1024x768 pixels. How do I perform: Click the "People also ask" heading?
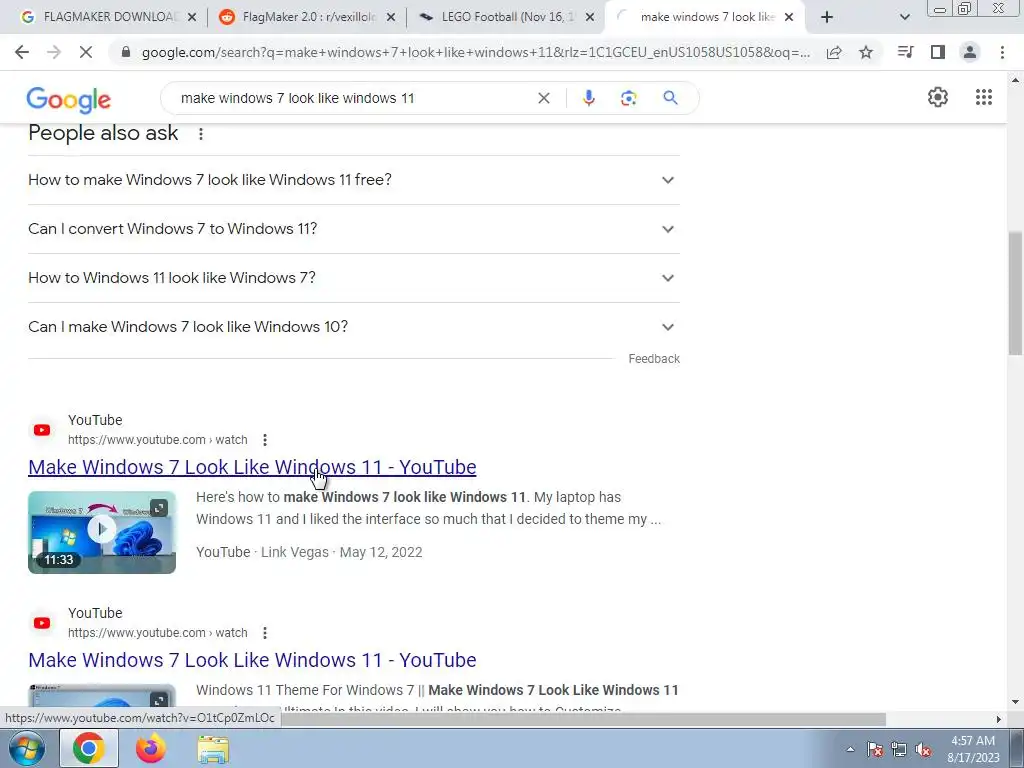tap(103, 133)
